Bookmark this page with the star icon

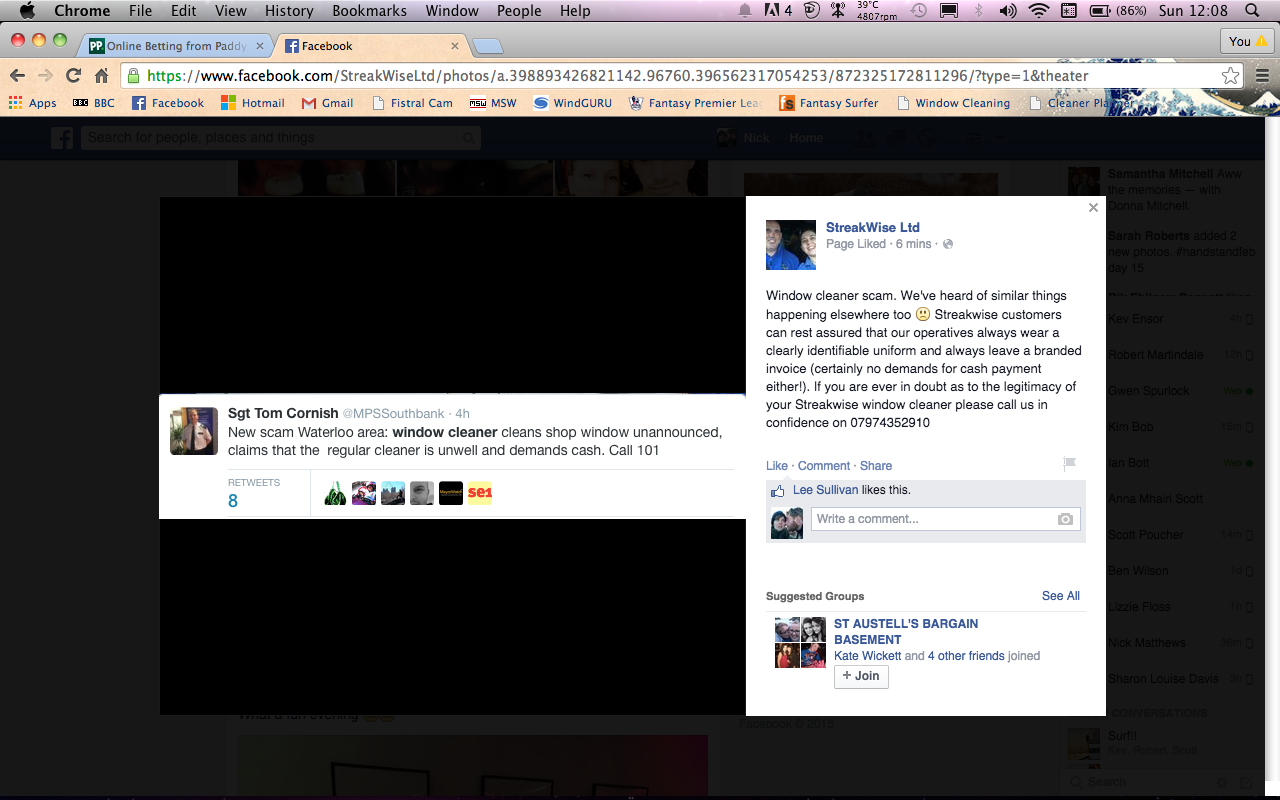(x=1231, y=76)
